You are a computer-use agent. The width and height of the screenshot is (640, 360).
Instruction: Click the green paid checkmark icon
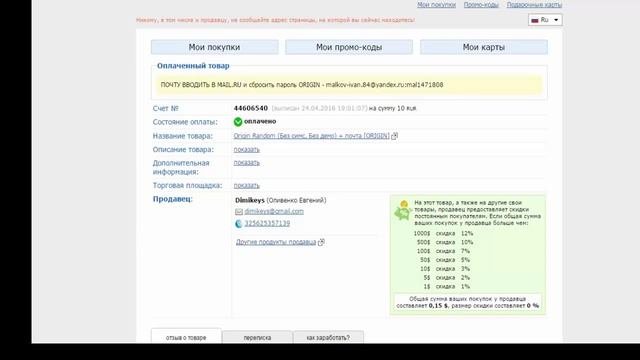pyautogui.click(x=238, y=122)
